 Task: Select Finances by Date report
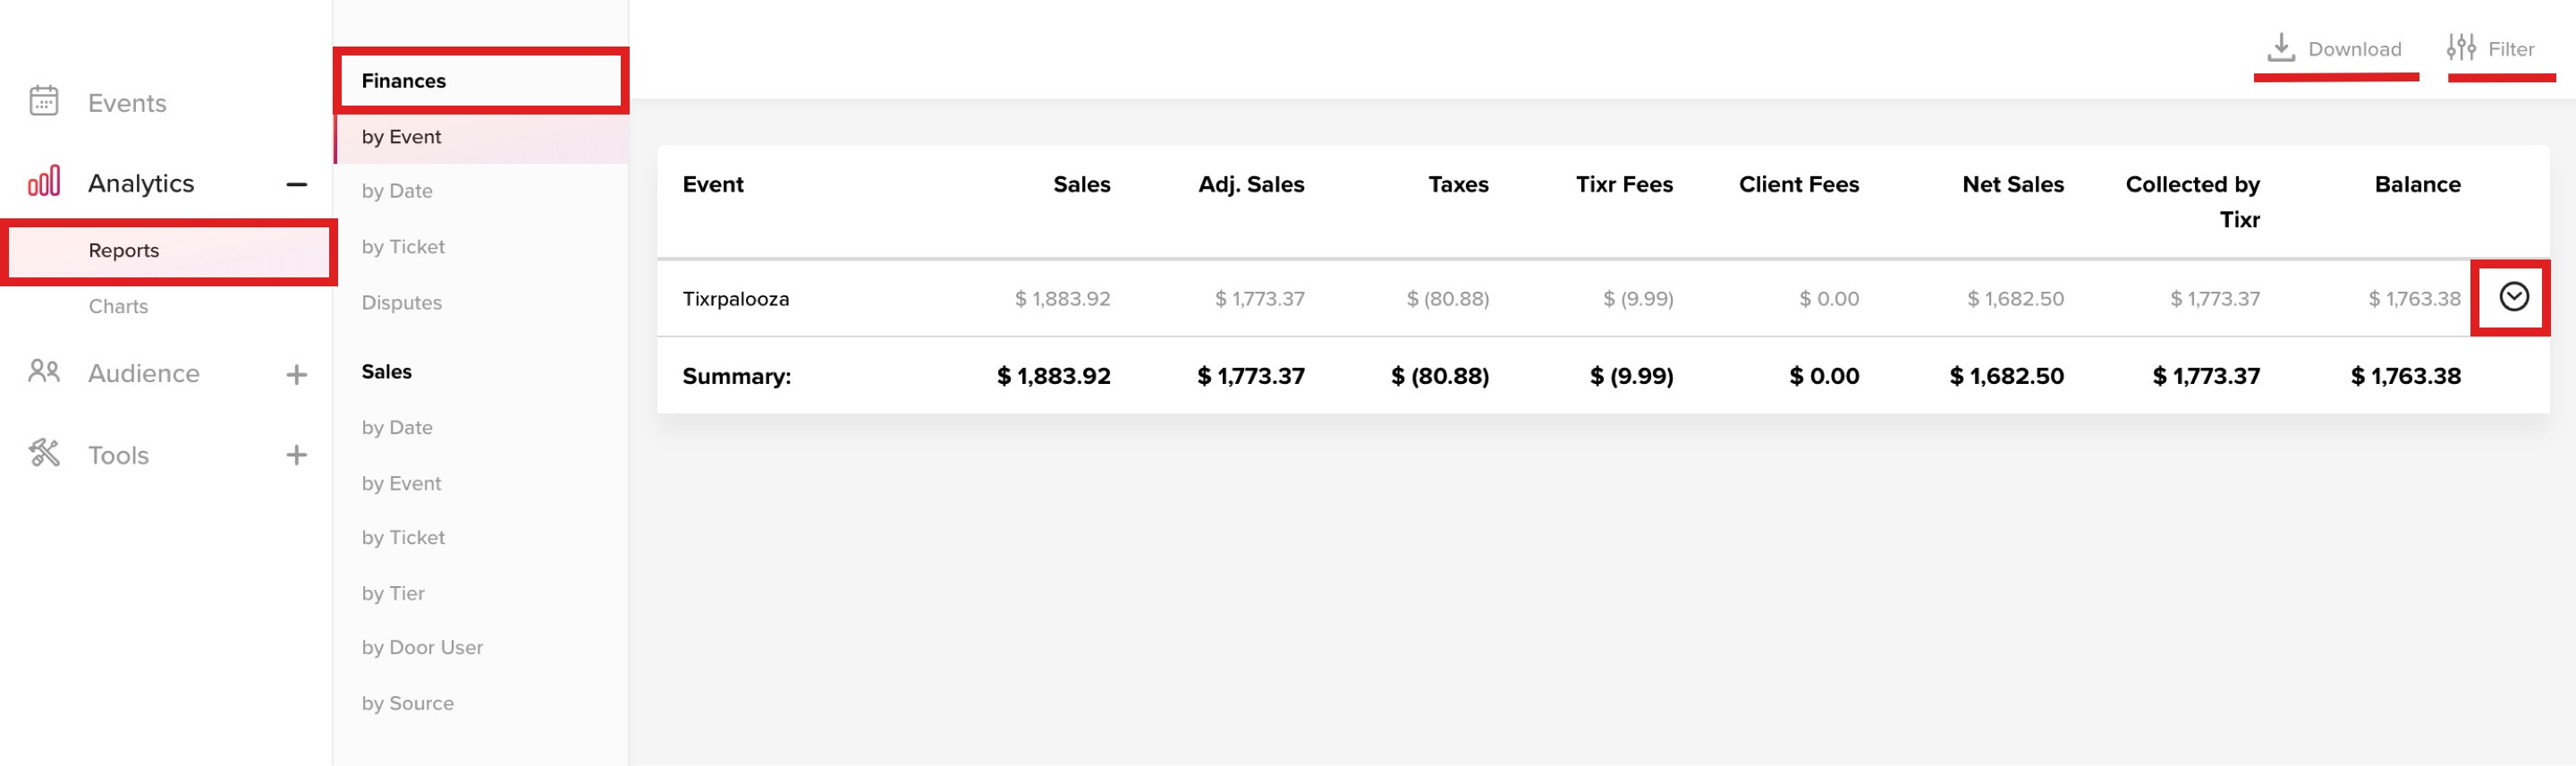pos(397,191)
